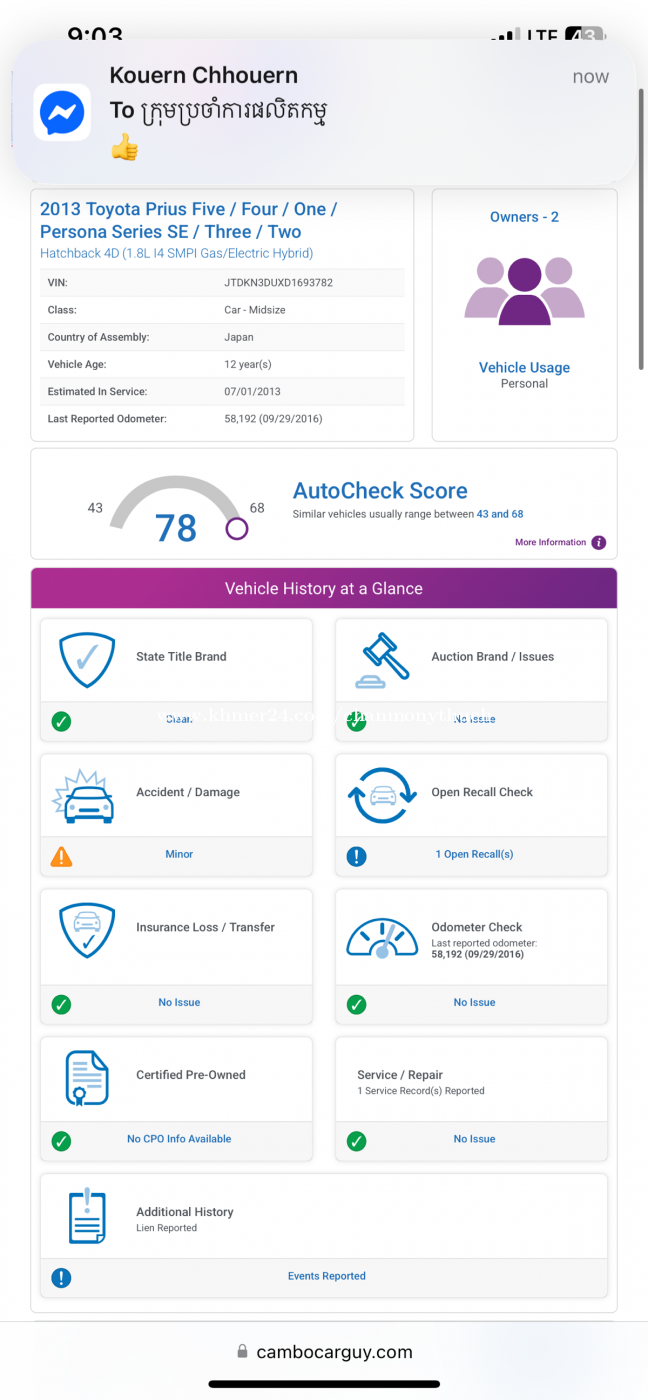Click the Owners - 2 heading
Screen dimensions: 648x1400
point(524,217)
